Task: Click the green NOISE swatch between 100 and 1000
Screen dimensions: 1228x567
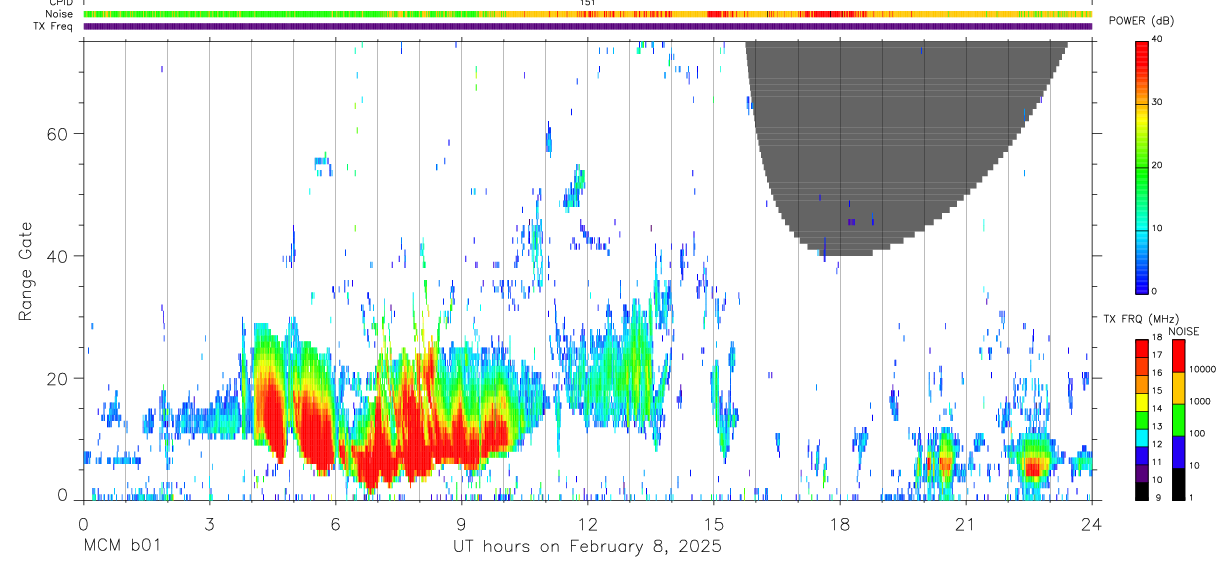Action: pos(1177,420)
